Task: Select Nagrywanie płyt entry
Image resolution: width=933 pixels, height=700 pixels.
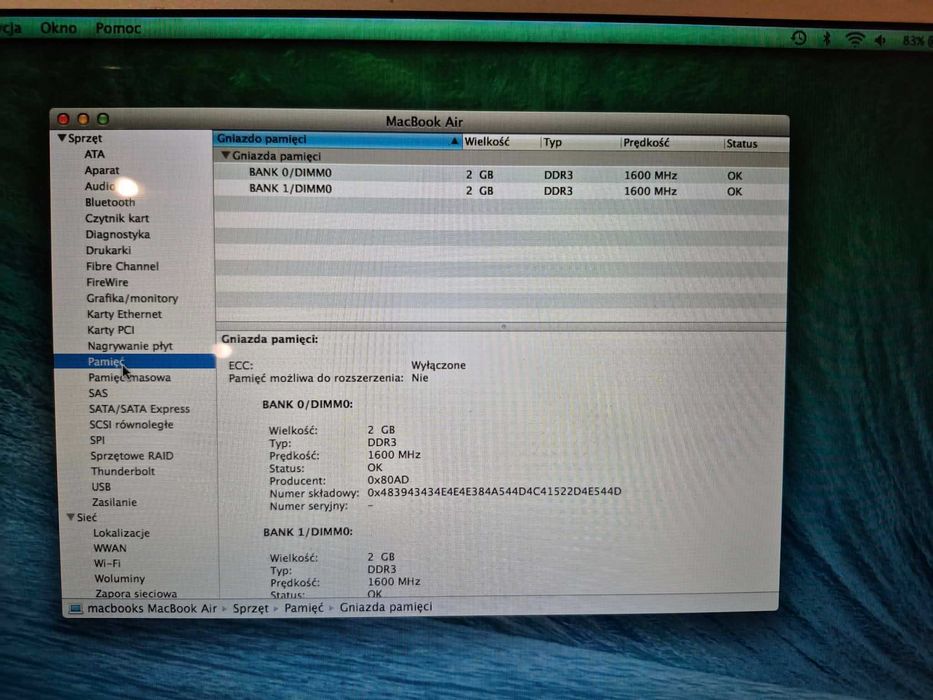Action: [130, 346]
